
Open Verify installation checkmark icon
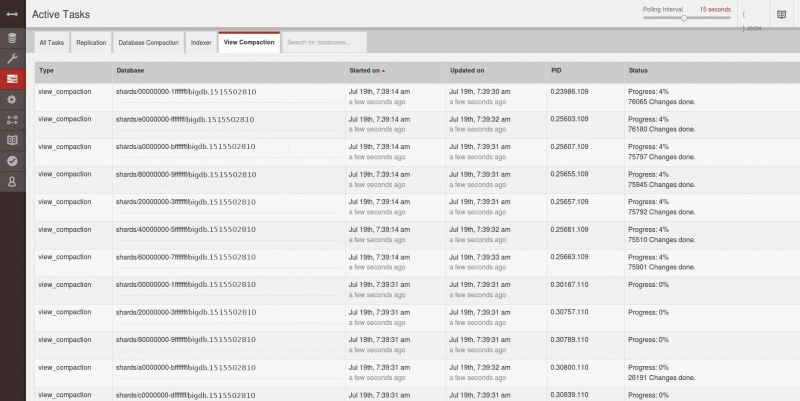point(12,161)
